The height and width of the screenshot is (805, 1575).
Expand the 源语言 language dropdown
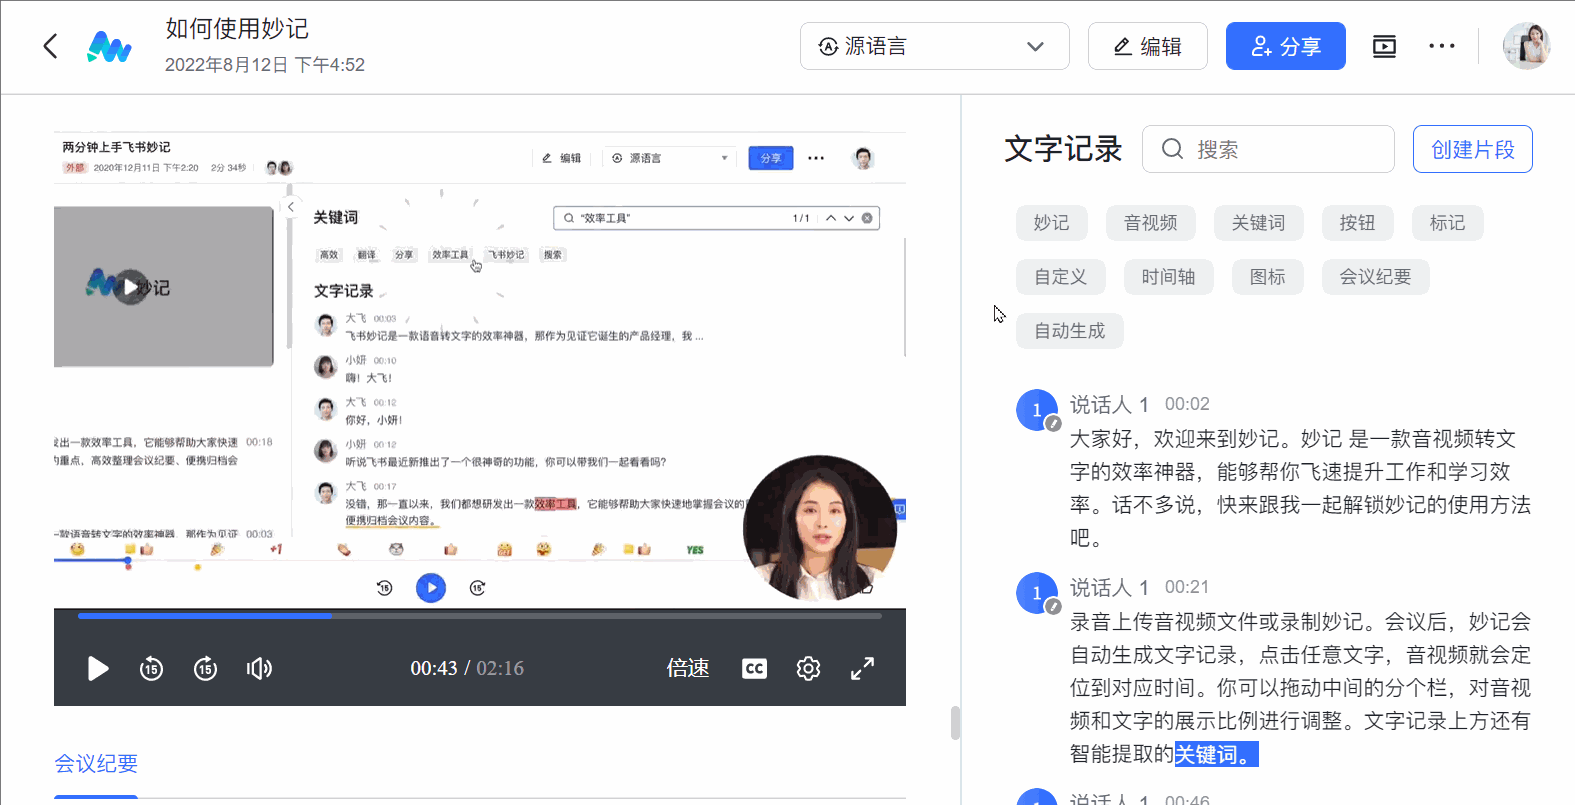(934, 46)
